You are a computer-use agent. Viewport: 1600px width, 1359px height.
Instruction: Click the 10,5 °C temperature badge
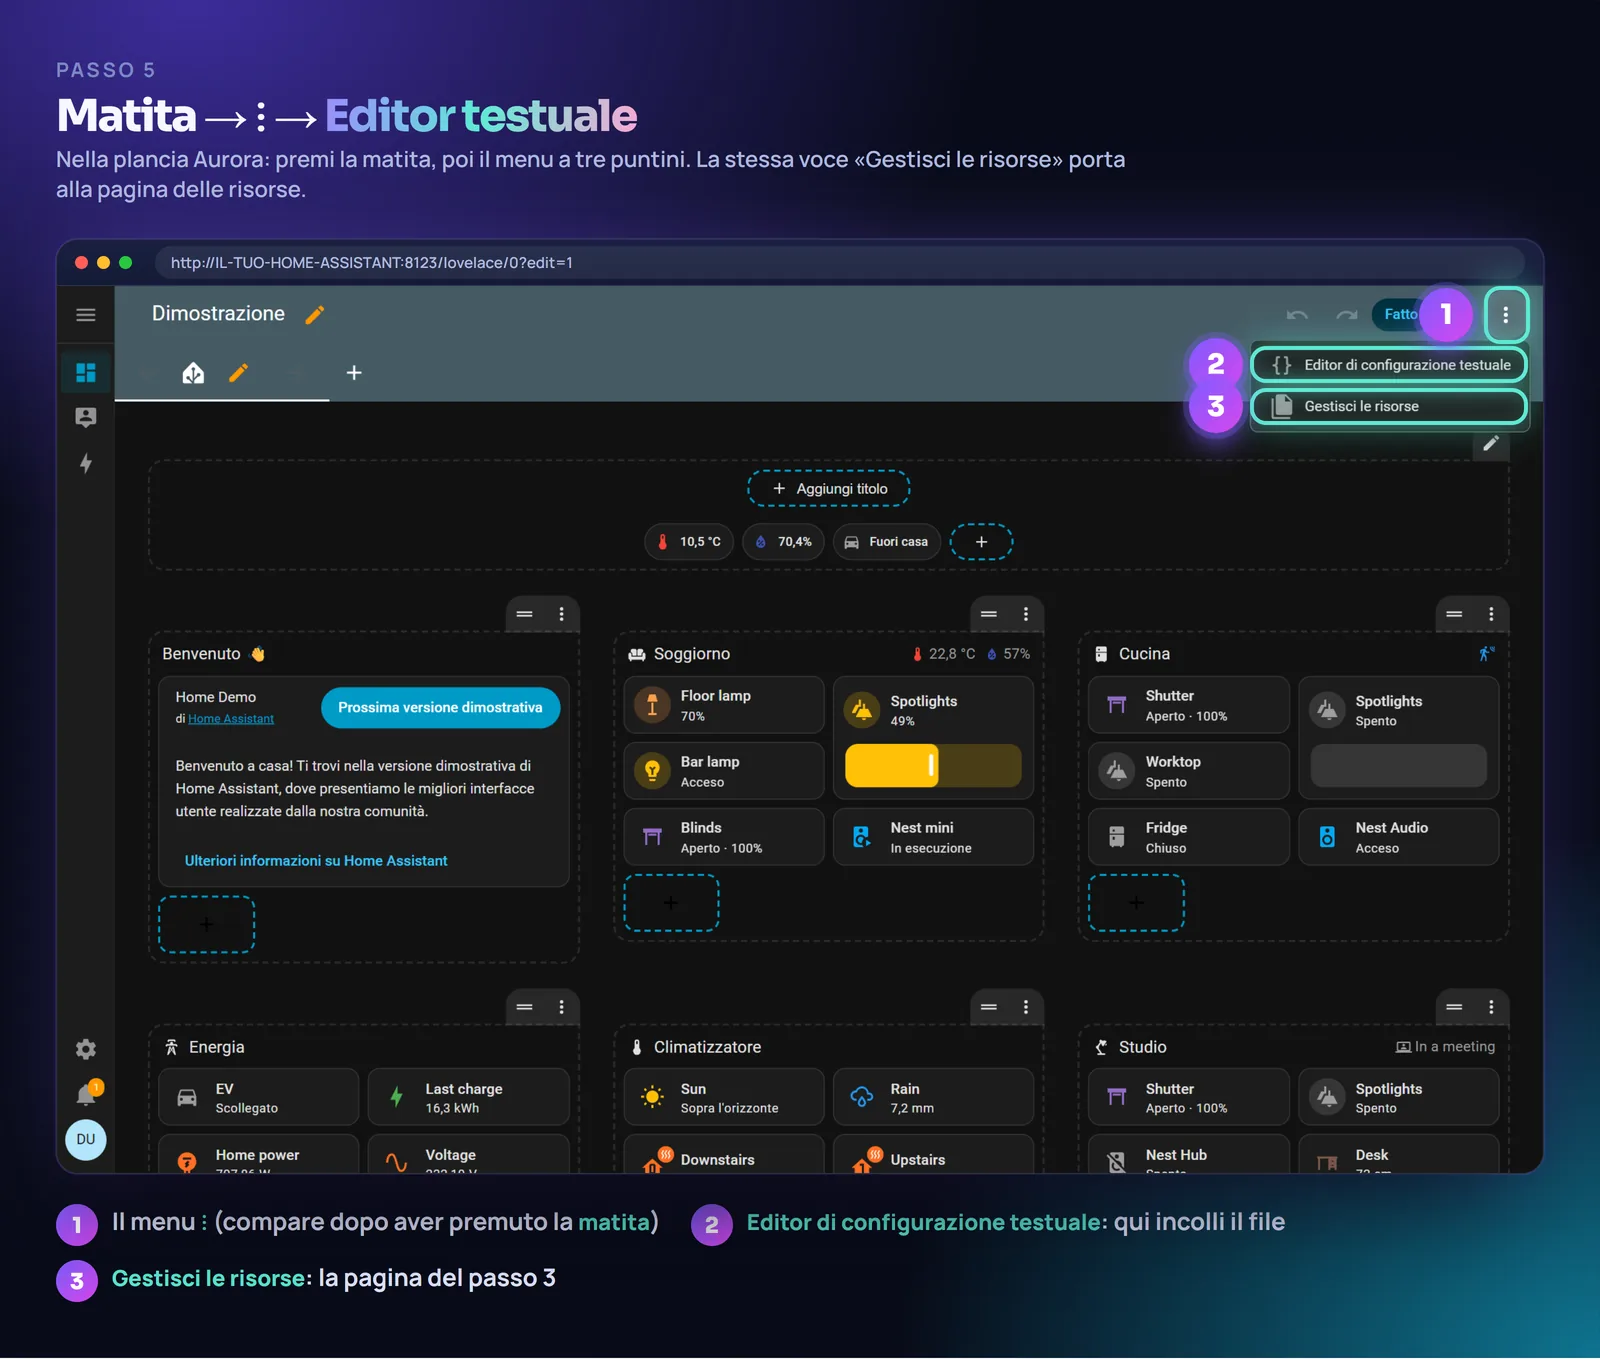pos(689,542)
